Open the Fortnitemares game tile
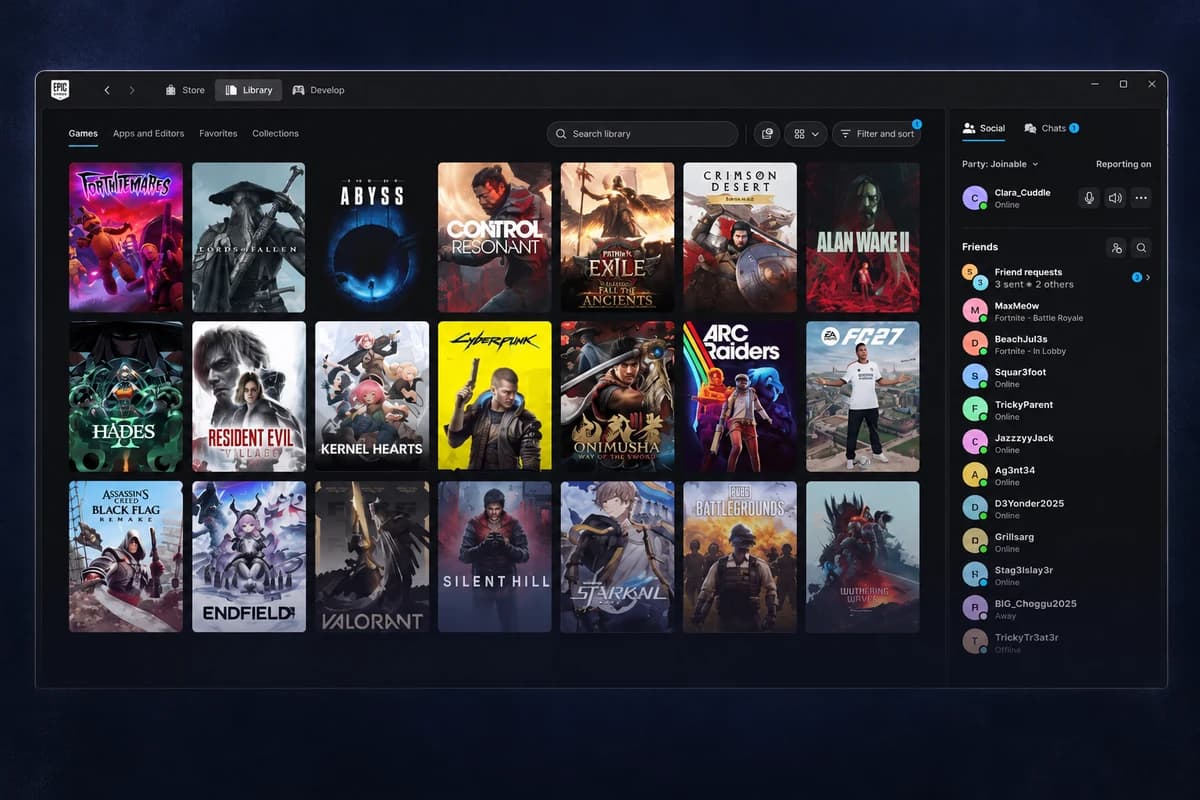The height and width of the screenshot is (800, 1200). [126, 237]
